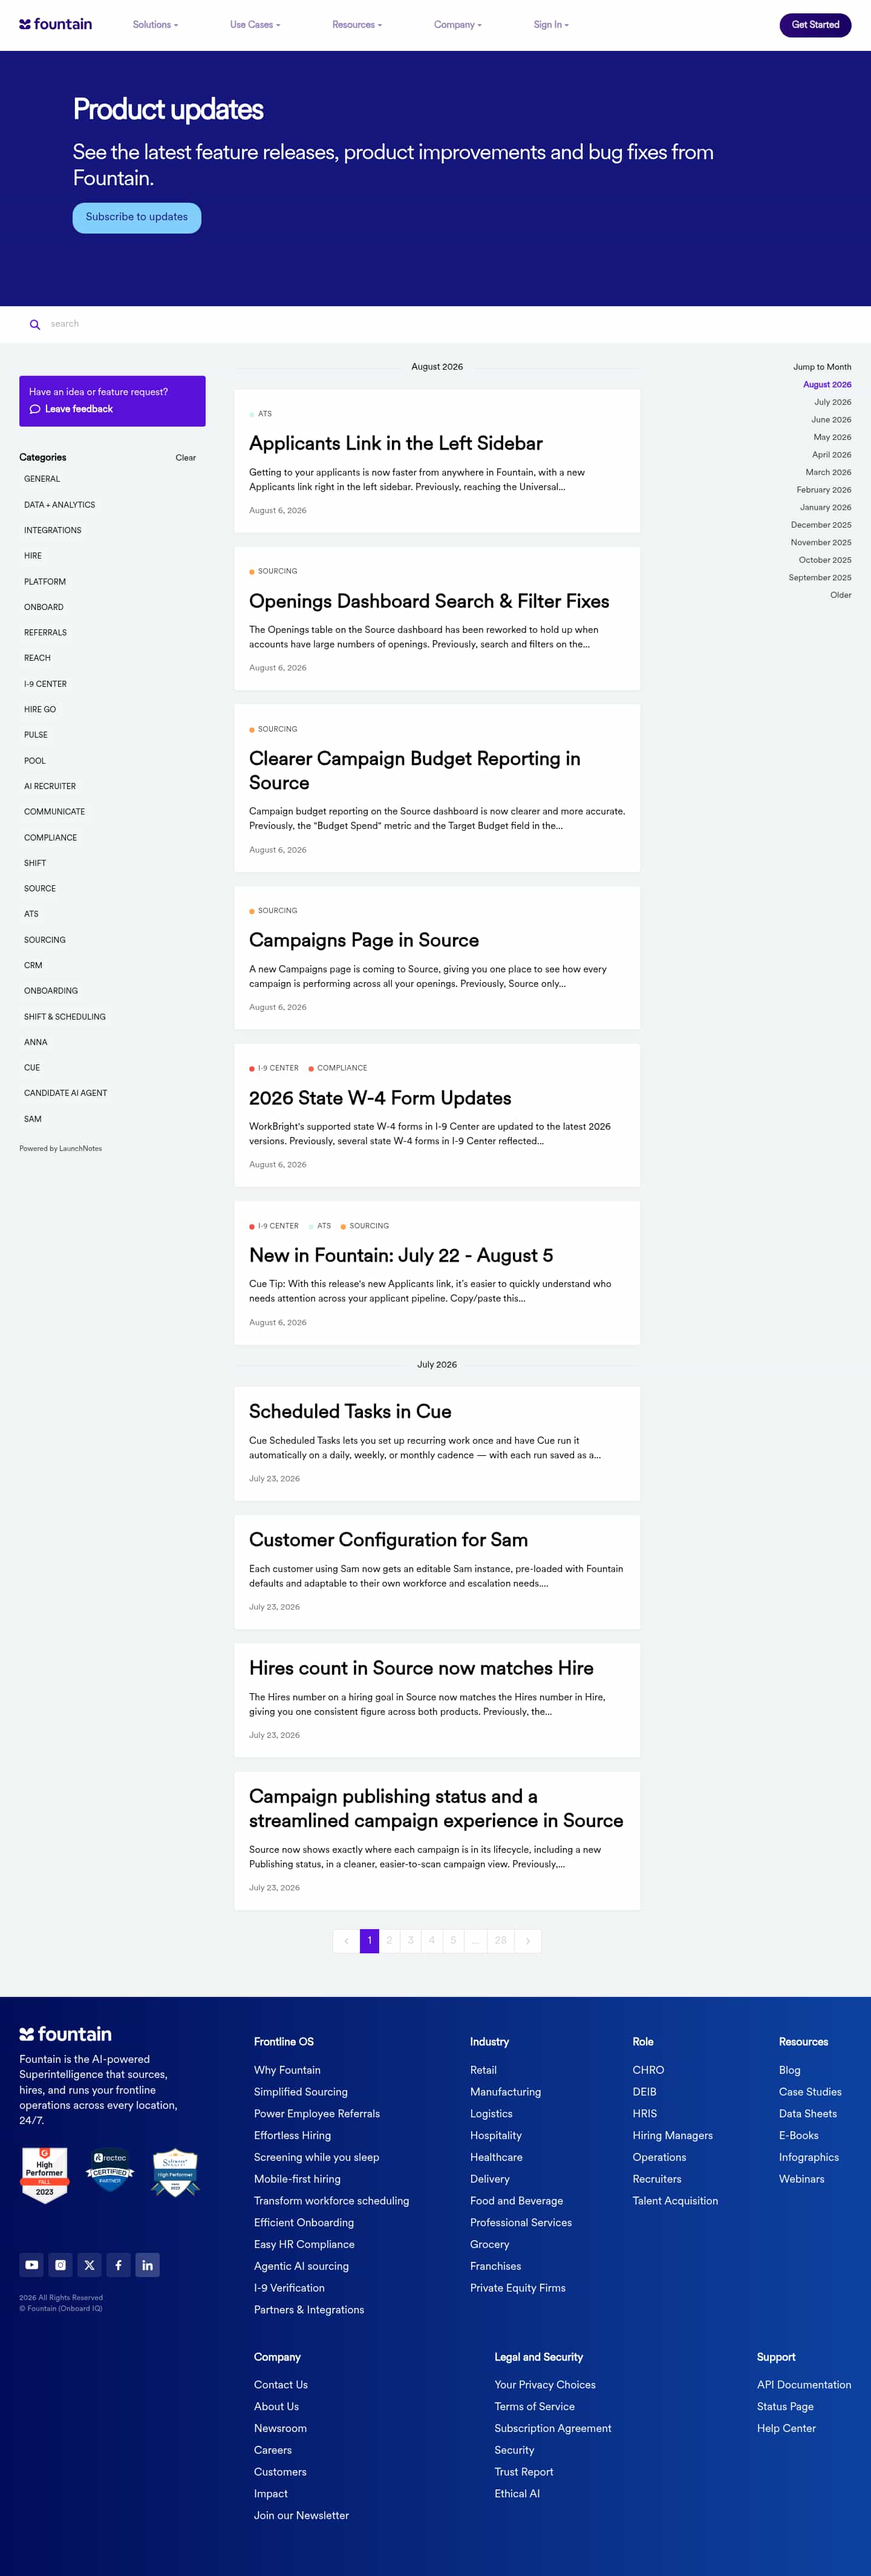Go to next page arrow in pagination
This screenshot has width=871, height=2576.
[528, 1940]
